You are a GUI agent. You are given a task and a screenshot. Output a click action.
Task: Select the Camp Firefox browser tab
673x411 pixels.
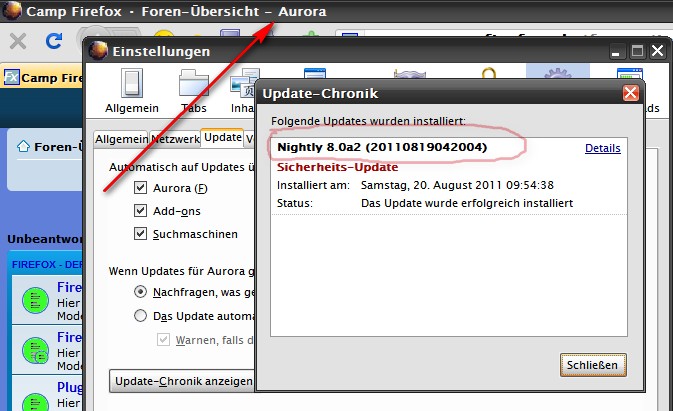click(x=43, y=78)
